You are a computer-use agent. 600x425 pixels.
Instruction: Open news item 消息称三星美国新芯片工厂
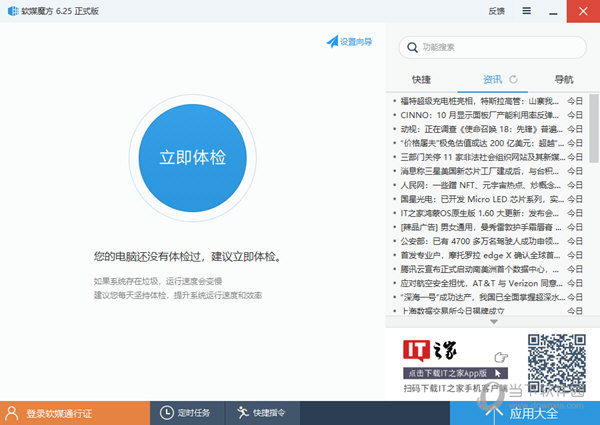pos(488,171)
